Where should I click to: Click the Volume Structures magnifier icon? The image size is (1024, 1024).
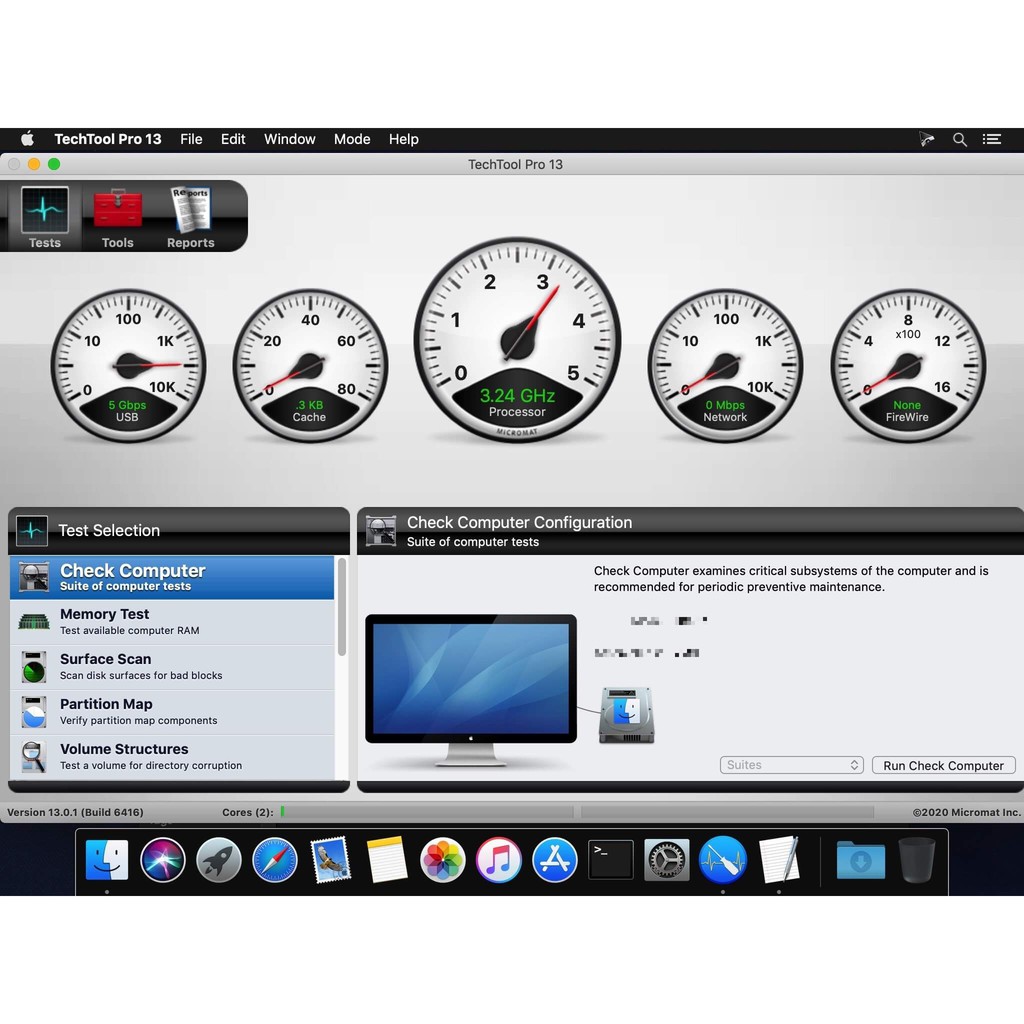tap(34, 757)
